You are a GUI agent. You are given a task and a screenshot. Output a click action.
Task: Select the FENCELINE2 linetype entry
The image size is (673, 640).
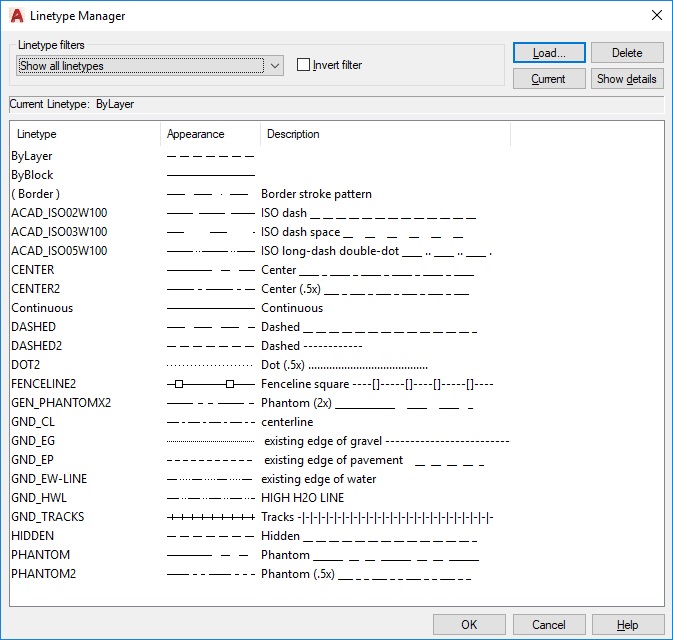tap(44, 384)
